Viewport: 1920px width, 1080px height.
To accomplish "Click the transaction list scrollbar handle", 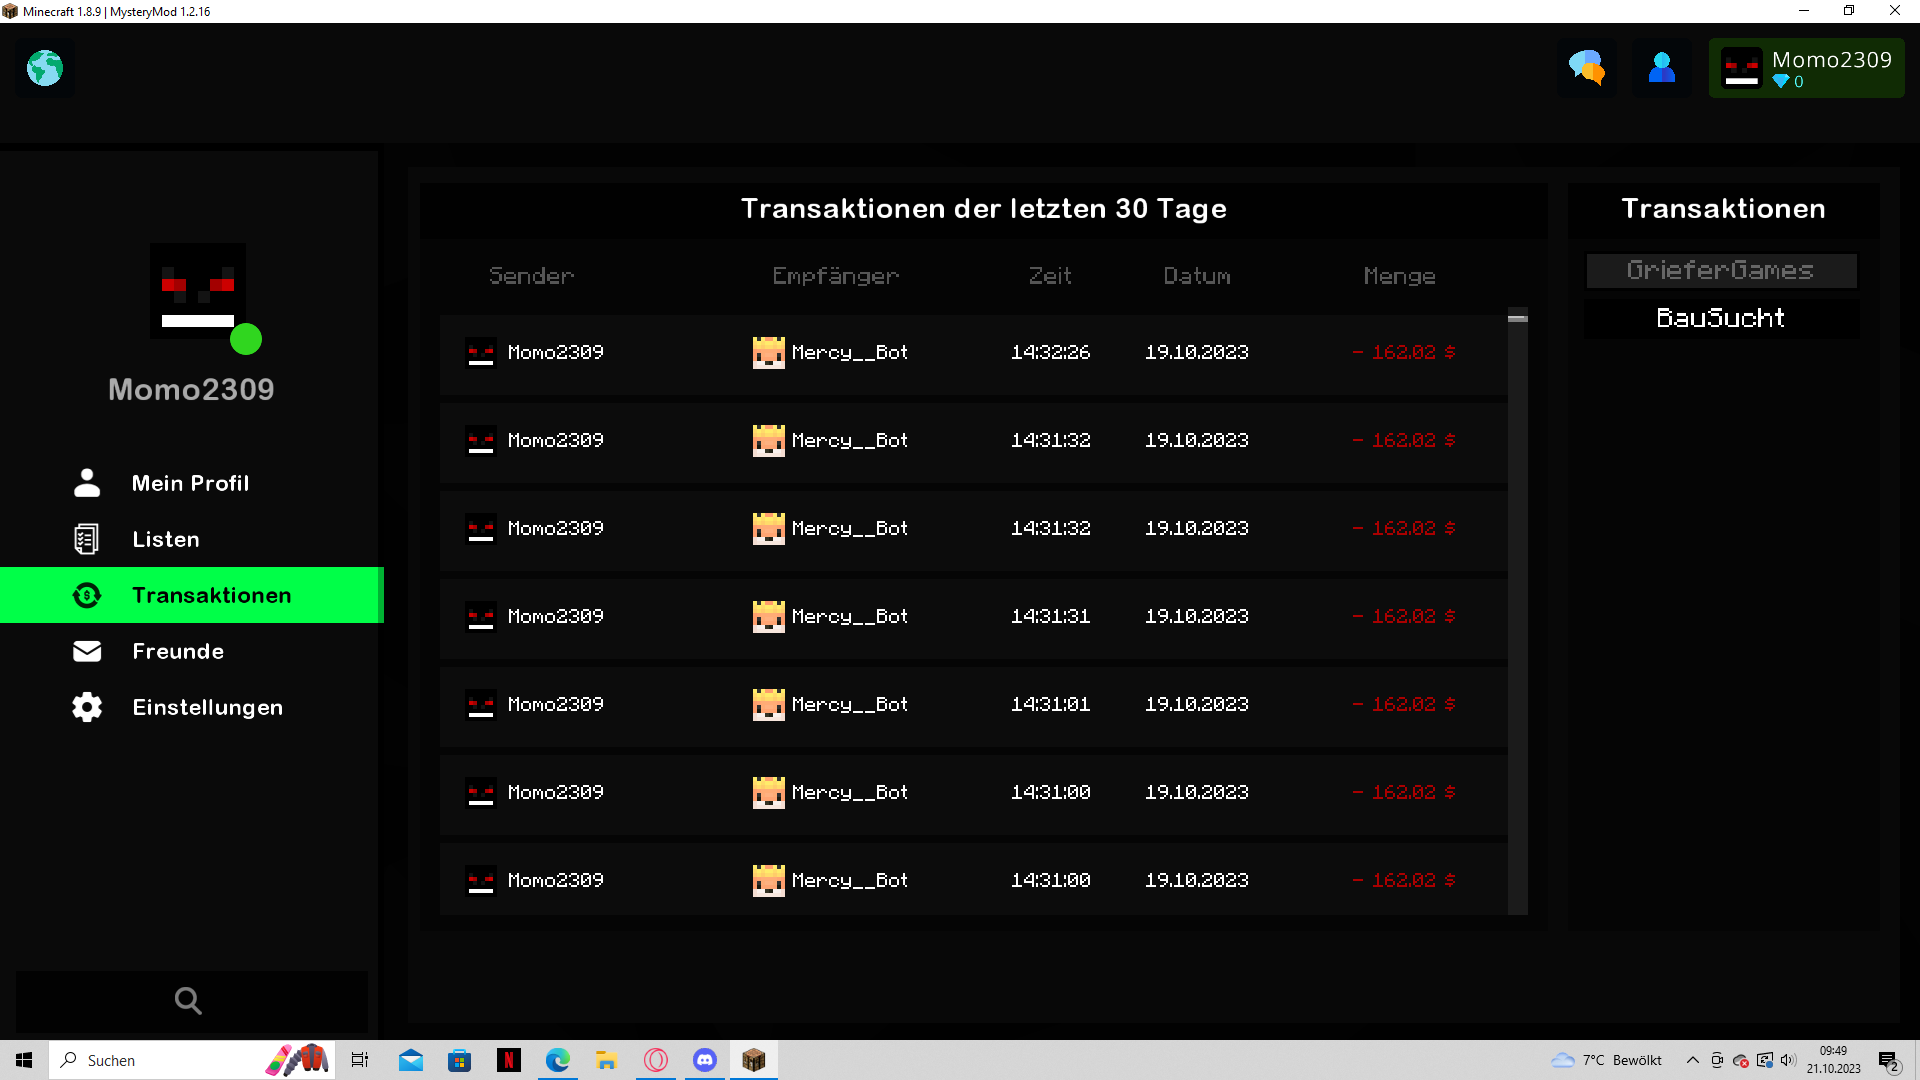I will click(x=1517, y=318).
